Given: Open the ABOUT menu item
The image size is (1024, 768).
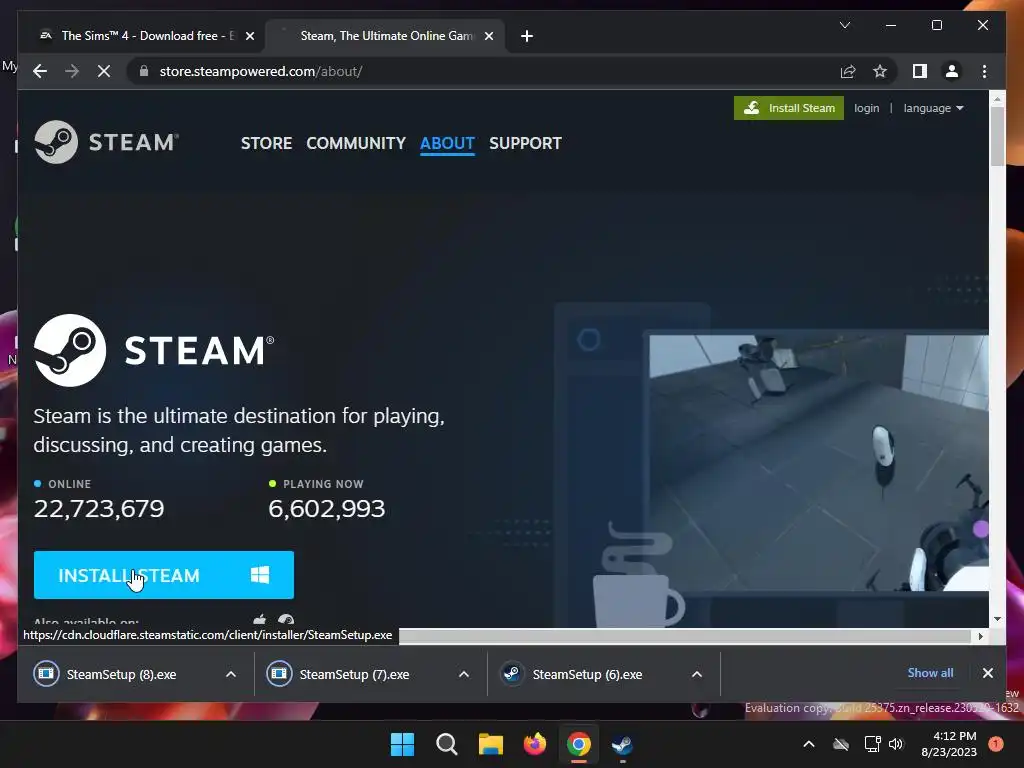Looking at the screenshot, I should pos(447,143).
